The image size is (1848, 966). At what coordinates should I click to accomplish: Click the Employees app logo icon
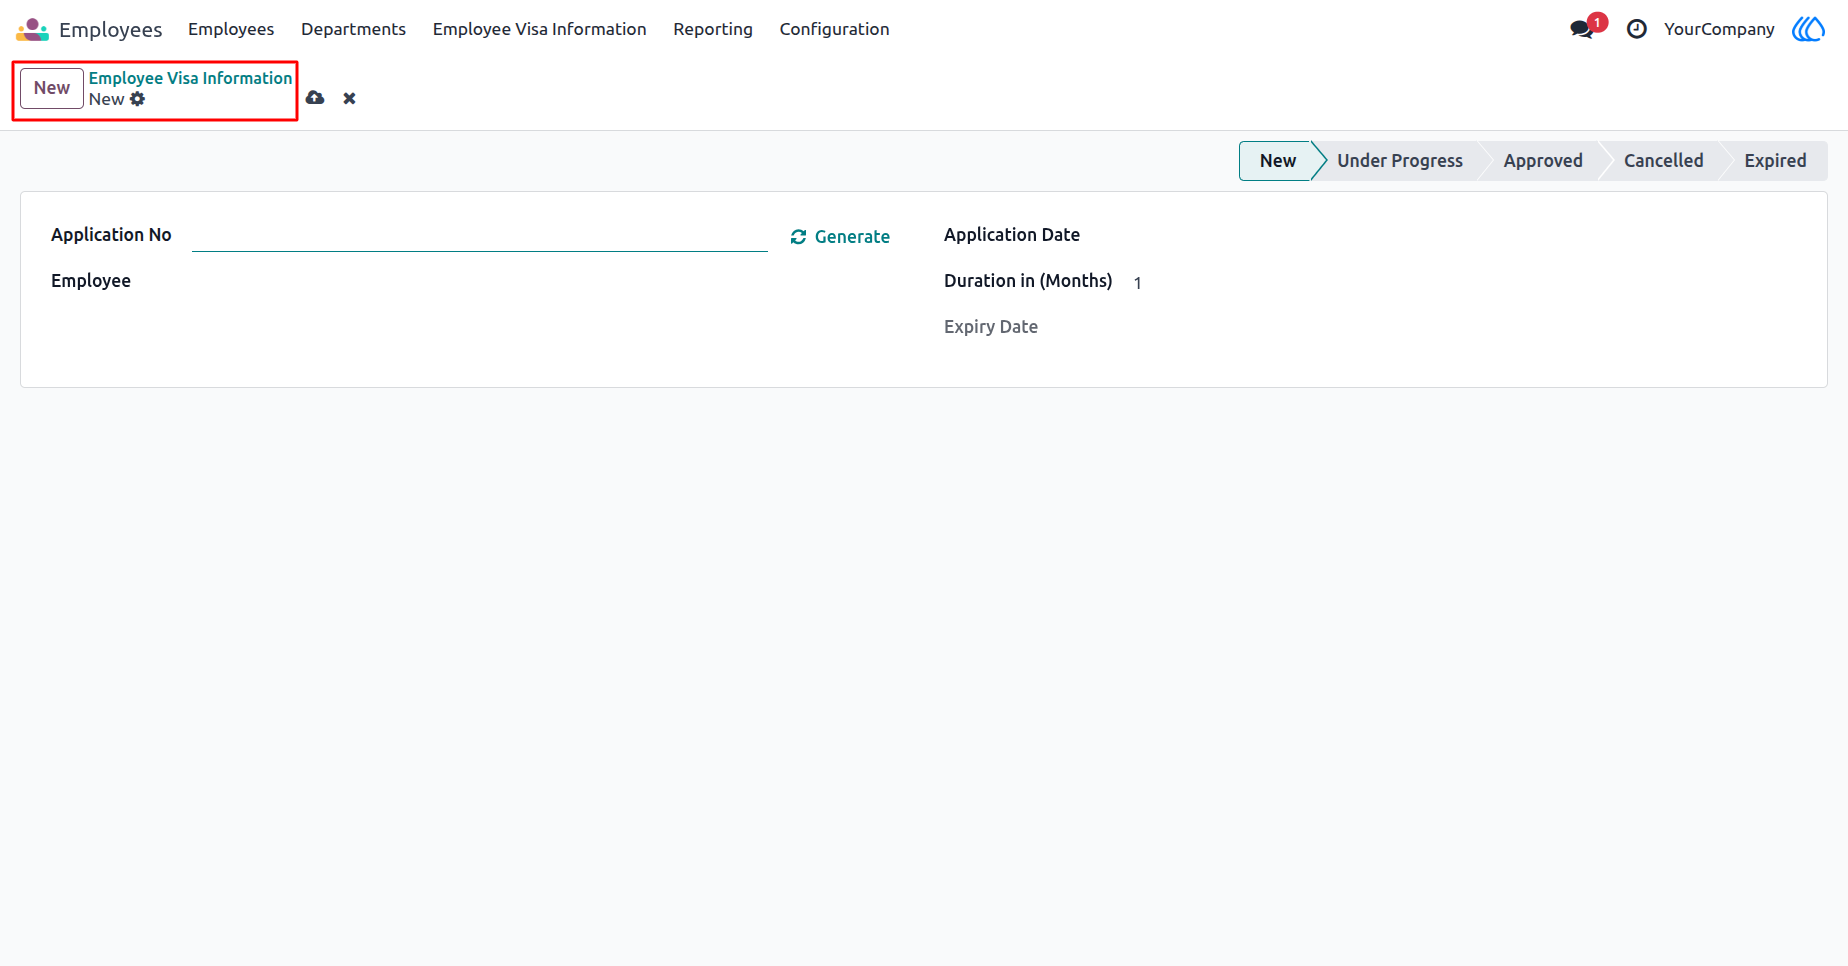click(32, 29)
